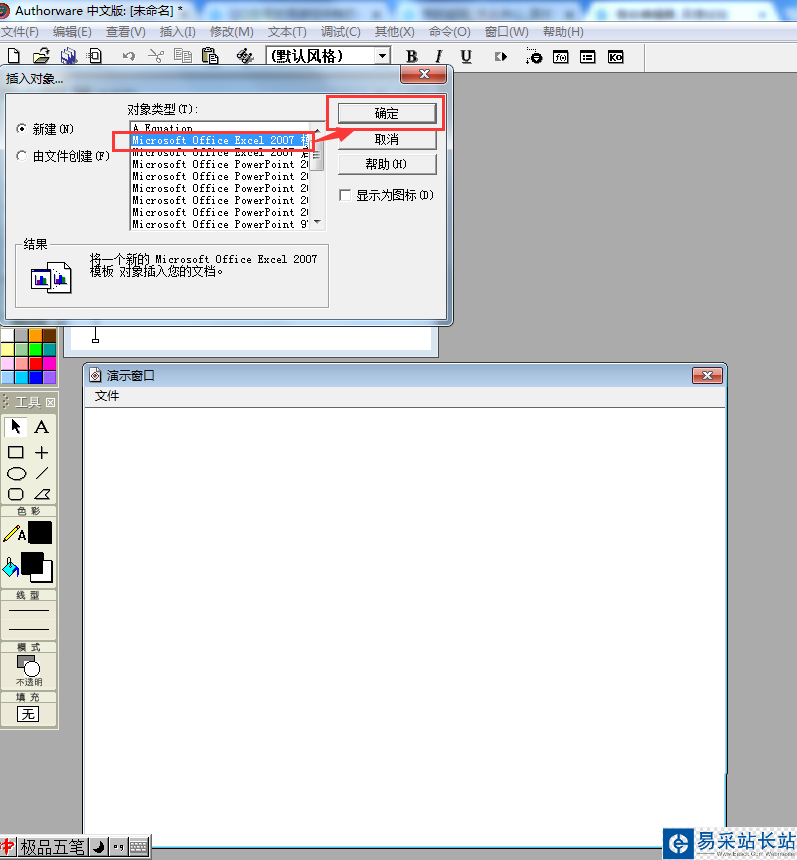Click the Find toolbar icon
The image size is (797, 860).
click(x=245, y=56)
